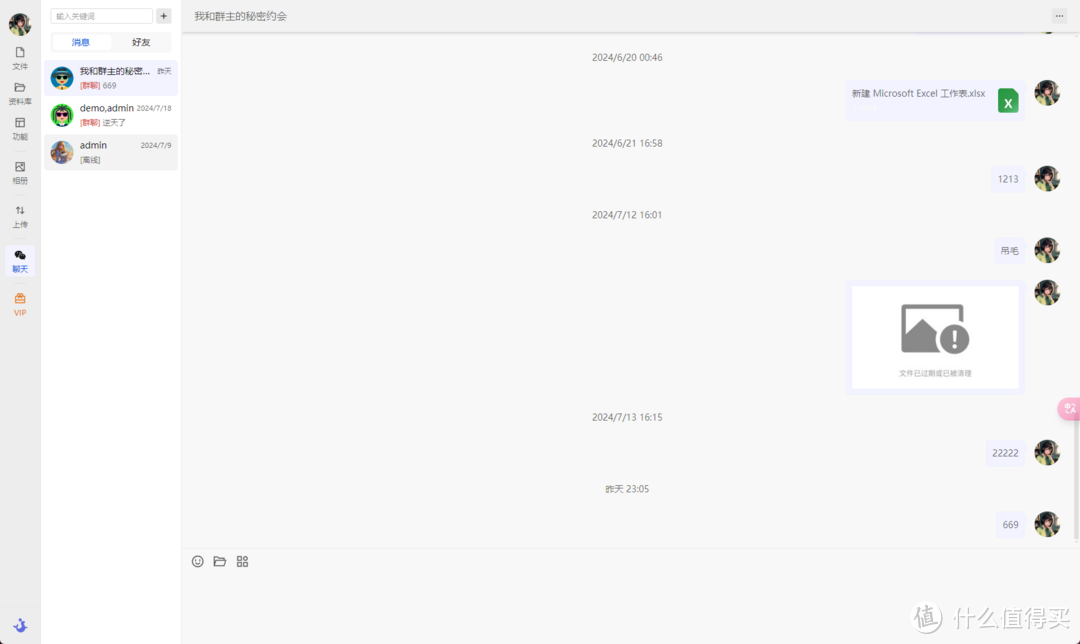
Task: Click the blue icon at bottom left corner
Action: click(20, 624)
